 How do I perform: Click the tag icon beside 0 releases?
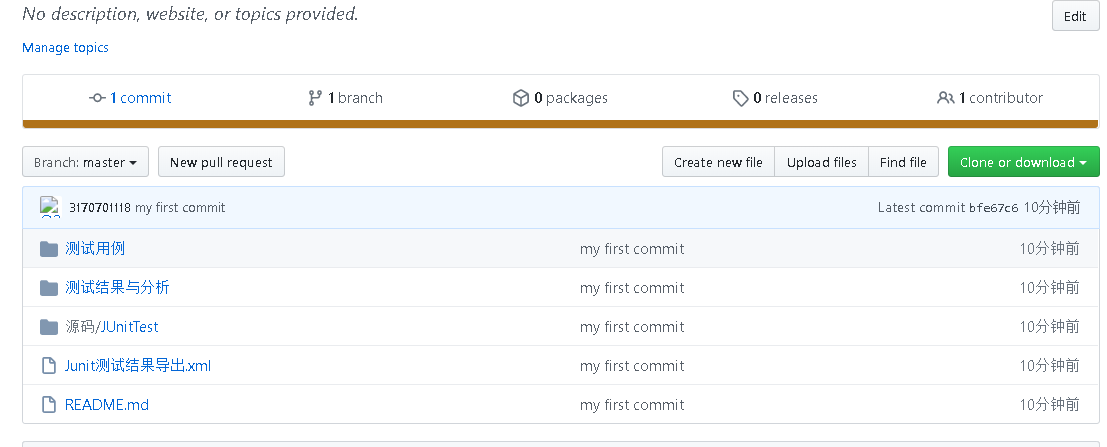pos(740,98)
